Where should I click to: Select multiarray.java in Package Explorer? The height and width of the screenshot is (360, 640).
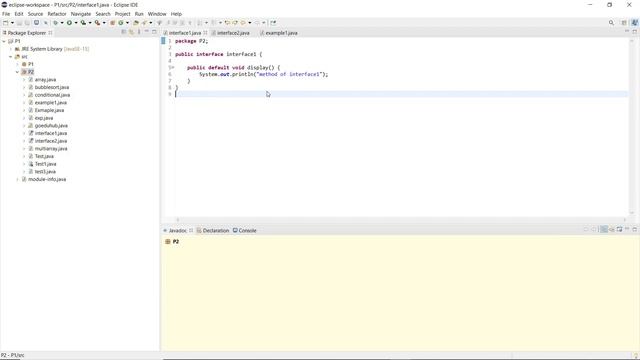pos(51,149)
